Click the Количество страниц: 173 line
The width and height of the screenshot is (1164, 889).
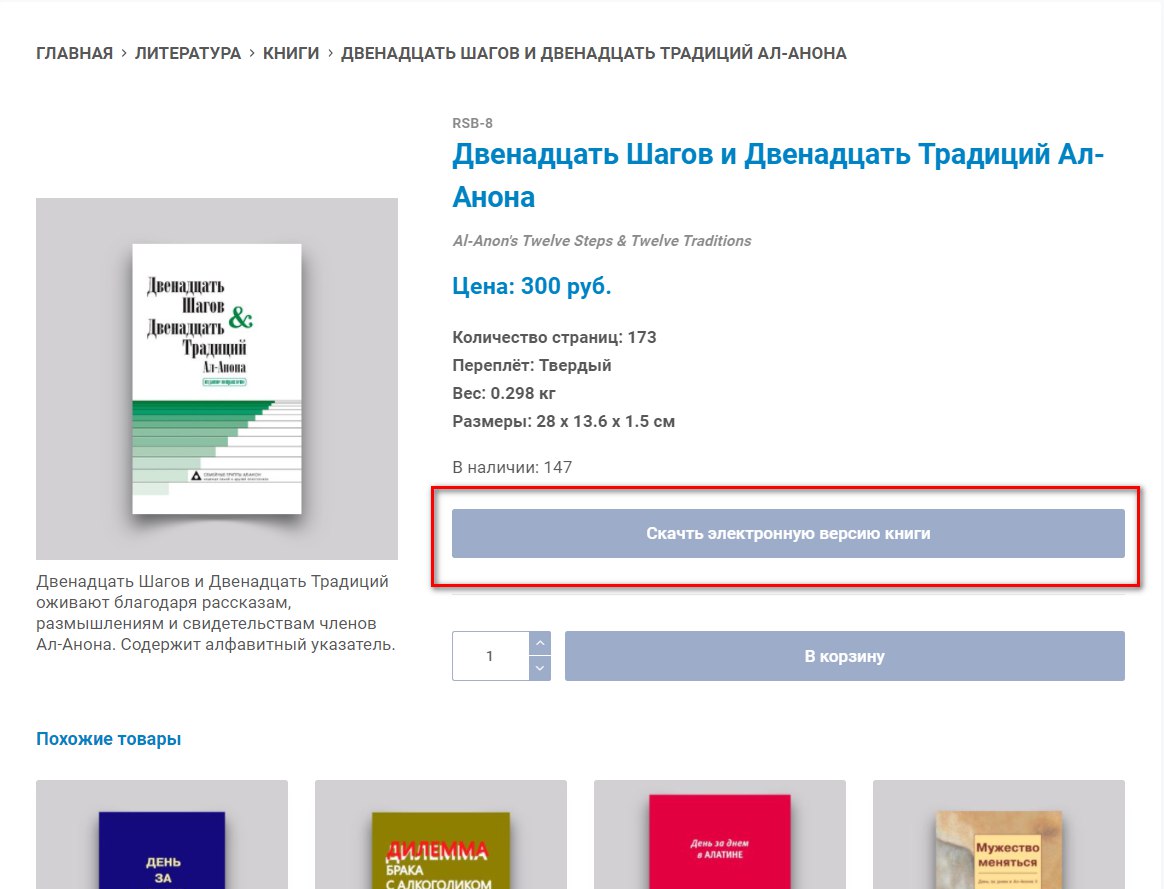click(555, 338)
